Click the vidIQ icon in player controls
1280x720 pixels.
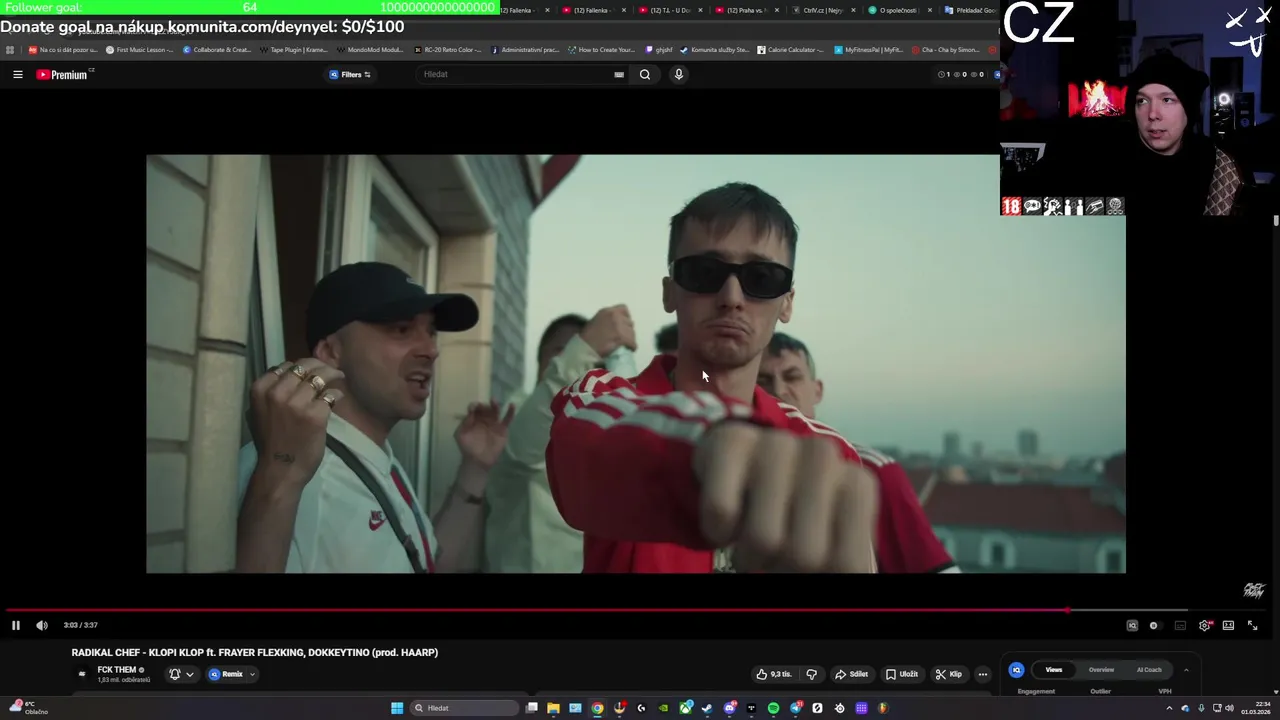click(1132, 625)
